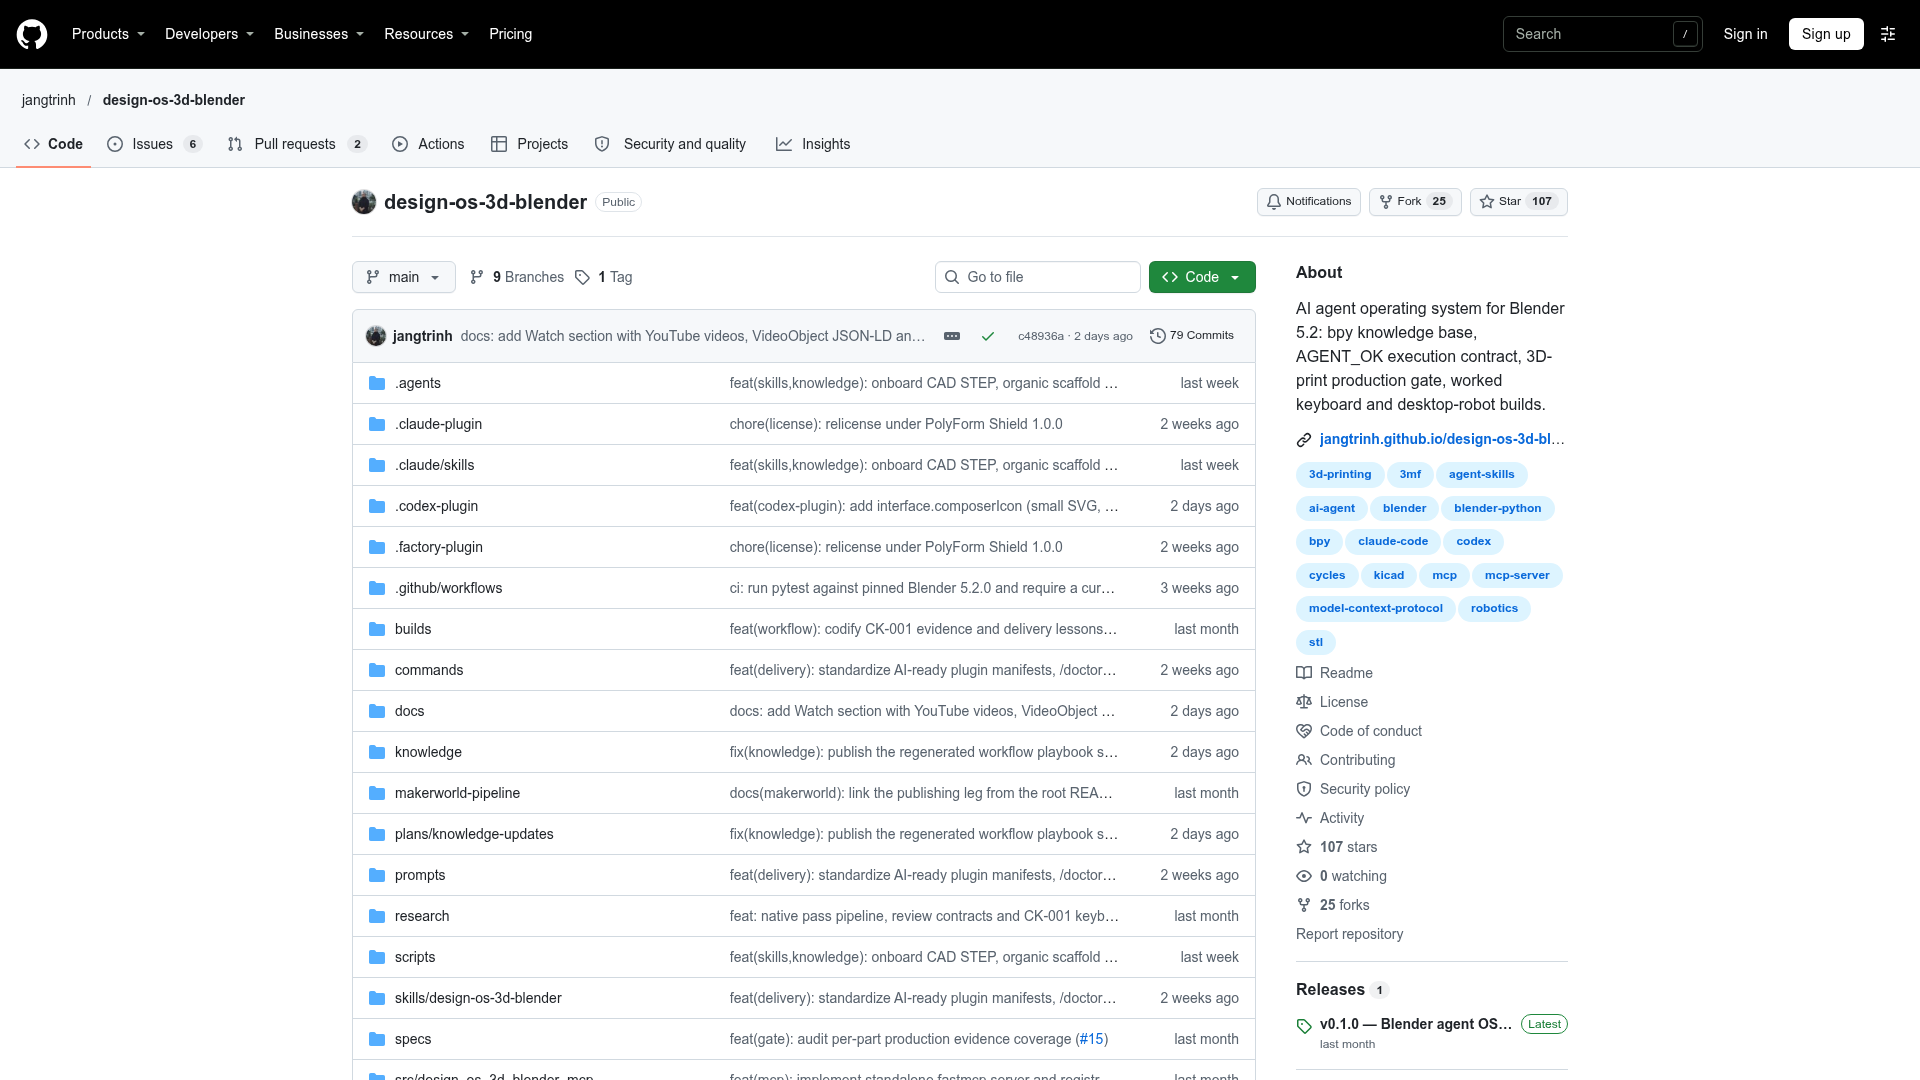1920x1080 pixels.
Task: Click the GitHub logo in header
Action: coord(32,34)
